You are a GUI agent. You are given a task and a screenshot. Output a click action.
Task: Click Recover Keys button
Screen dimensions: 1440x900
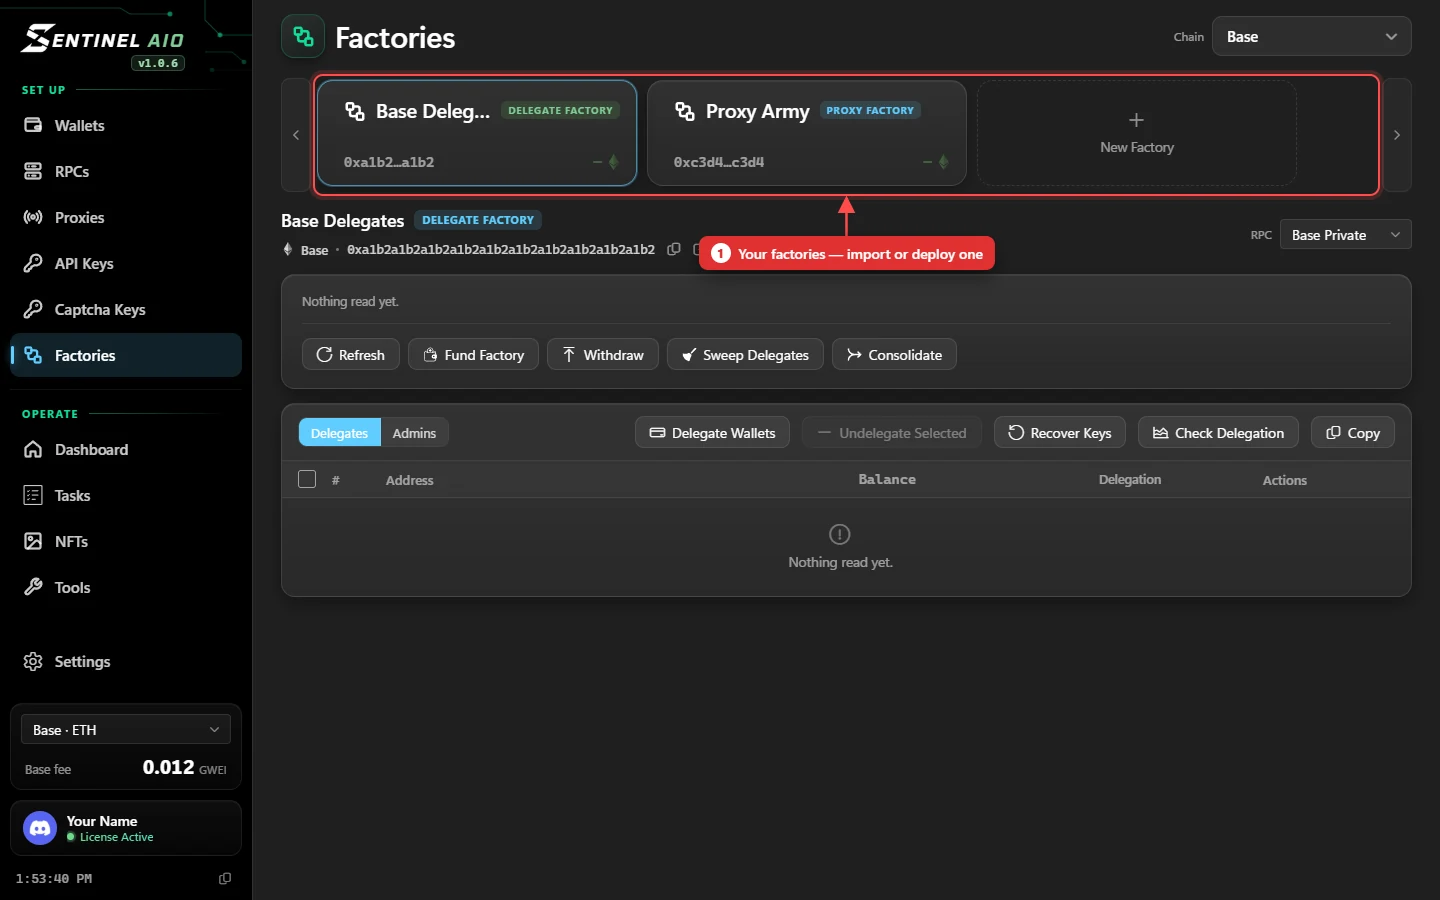[1060, 433]
